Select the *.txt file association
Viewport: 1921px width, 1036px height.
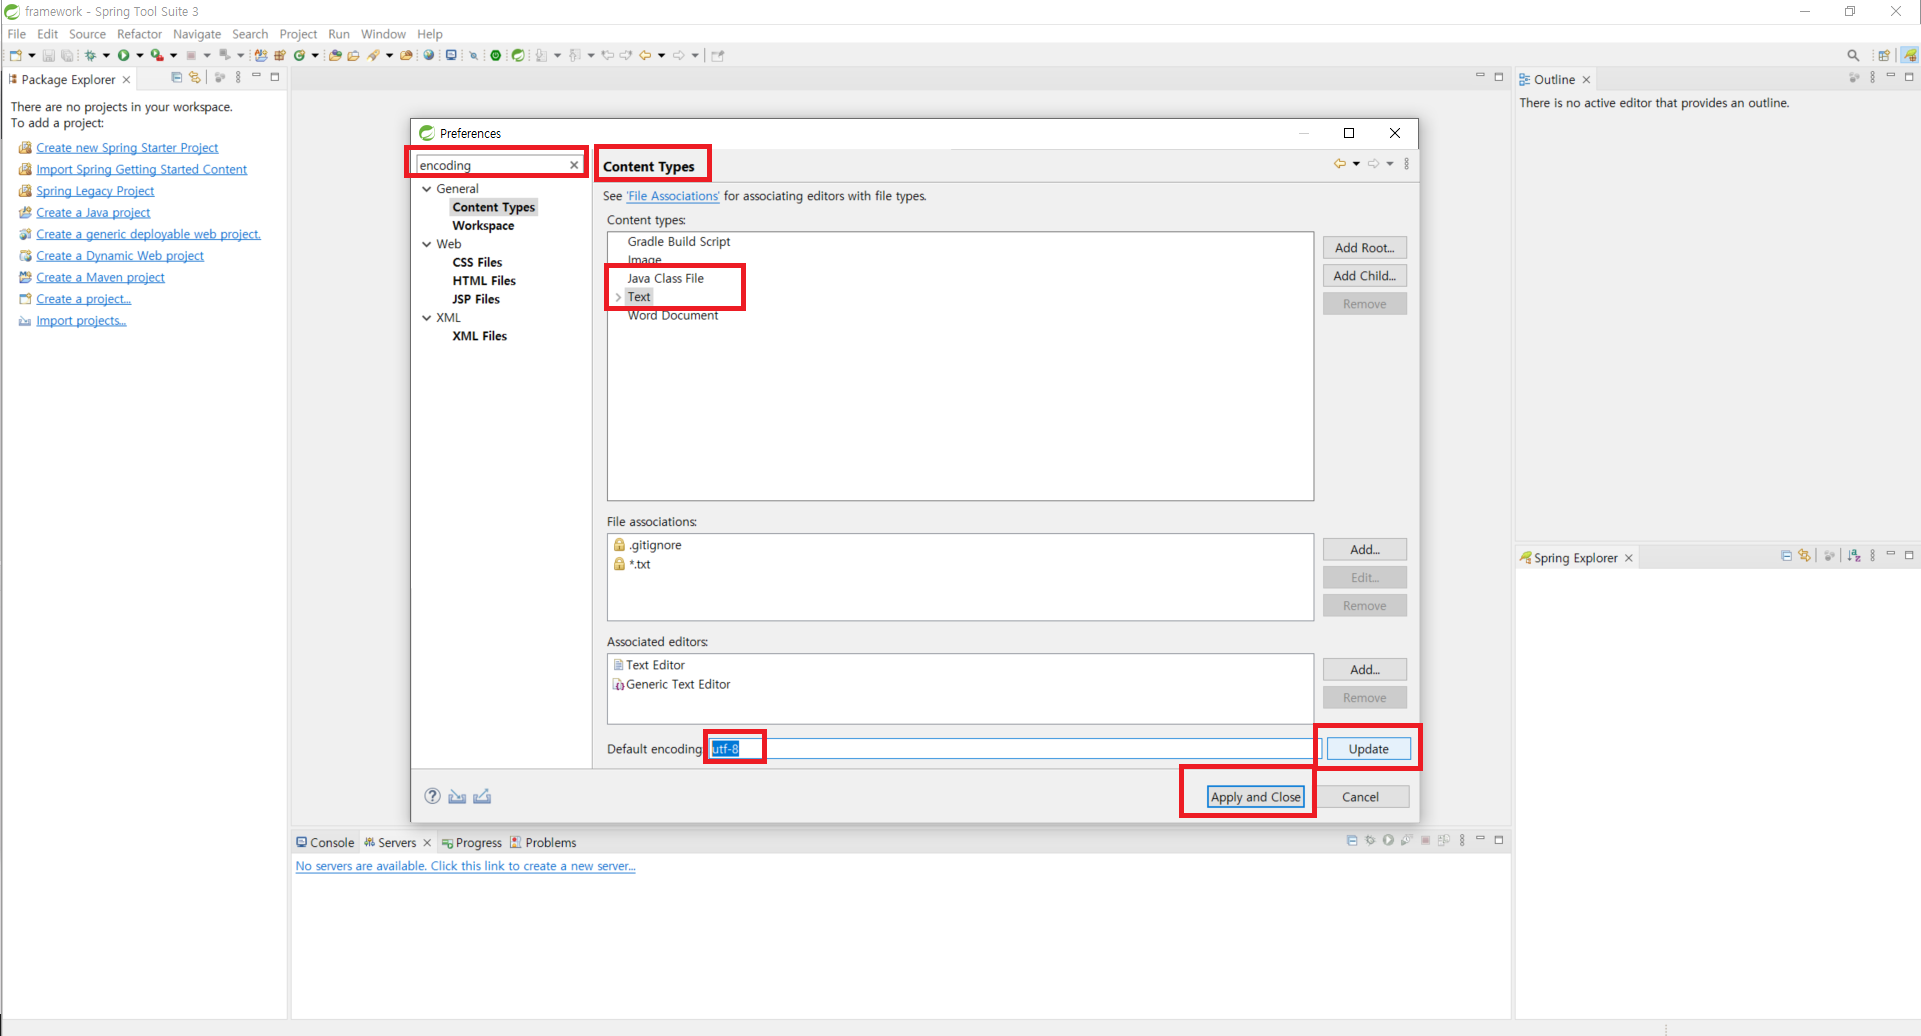click(x=639, y=564)
